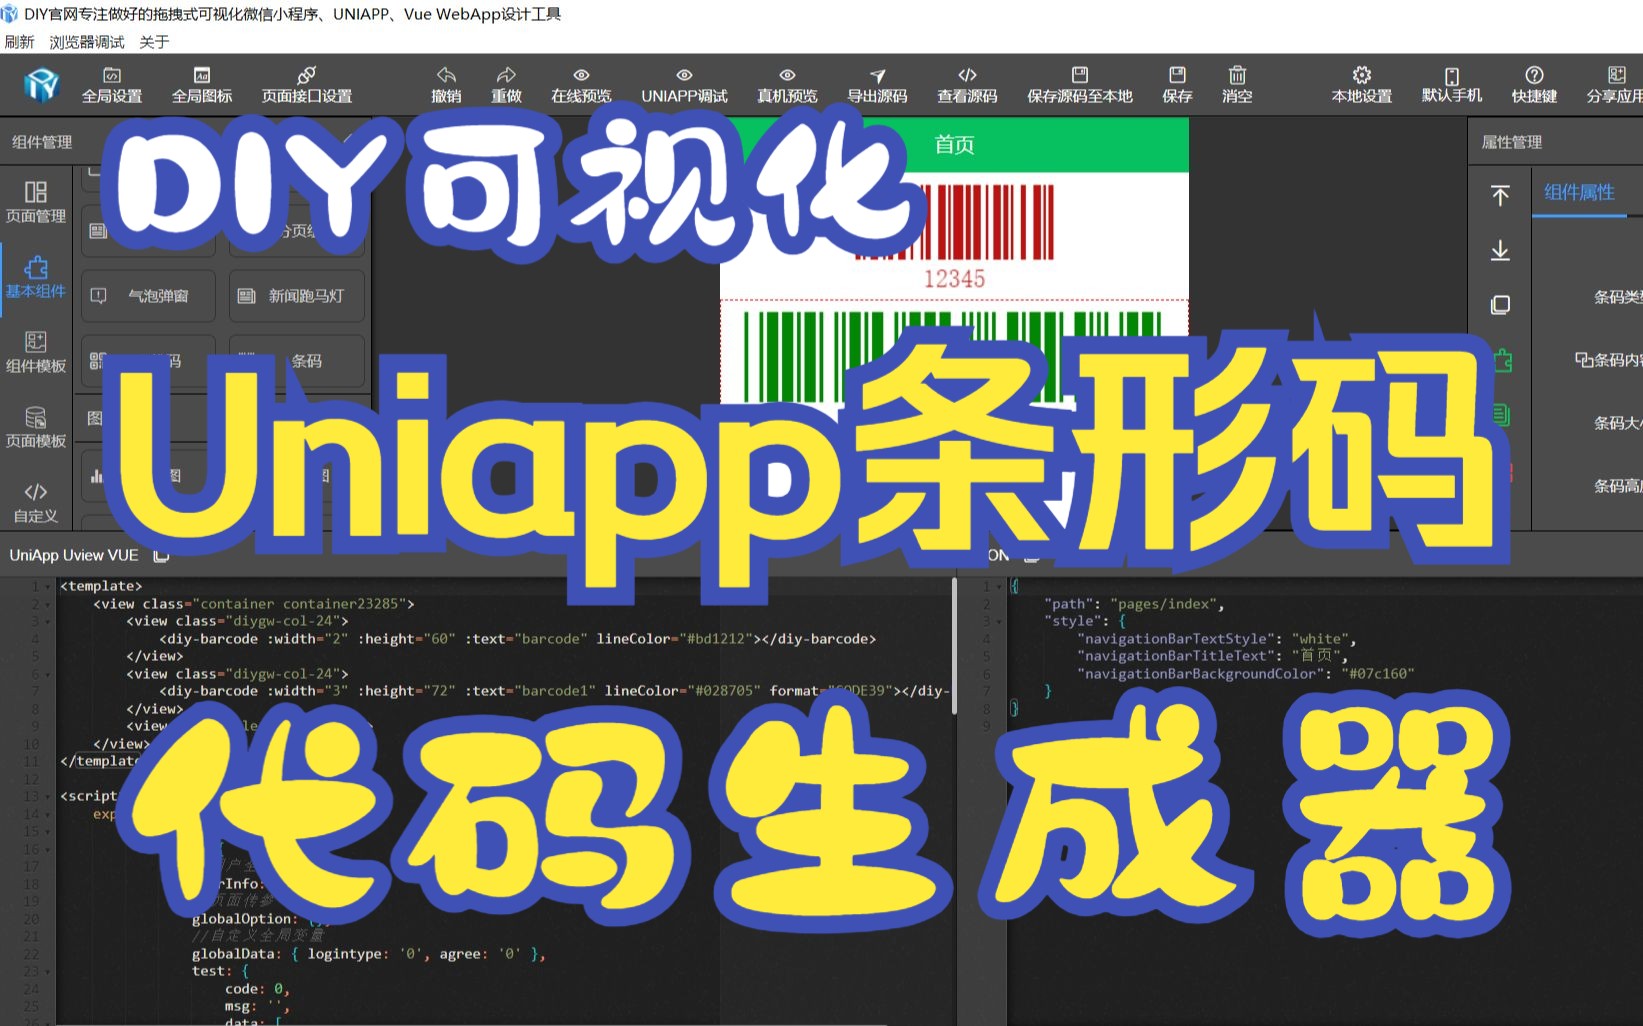
Task: Select red barcode 12345 in preview
Action: 954,237
